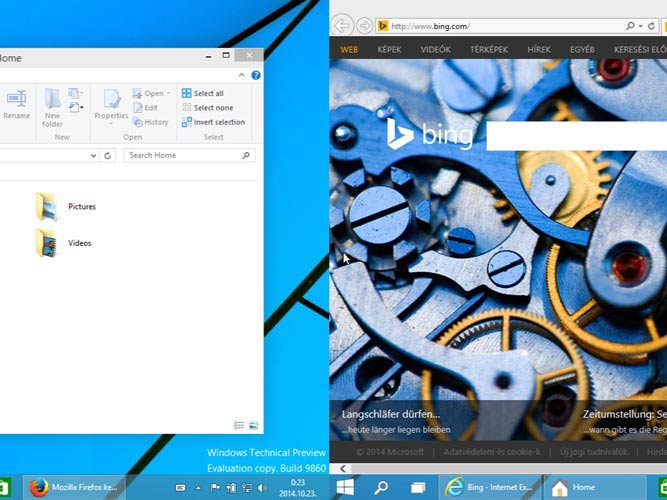667x500 pixels.
Task: Switch Explorer to Large icons view icon
Action: point(254,425)
